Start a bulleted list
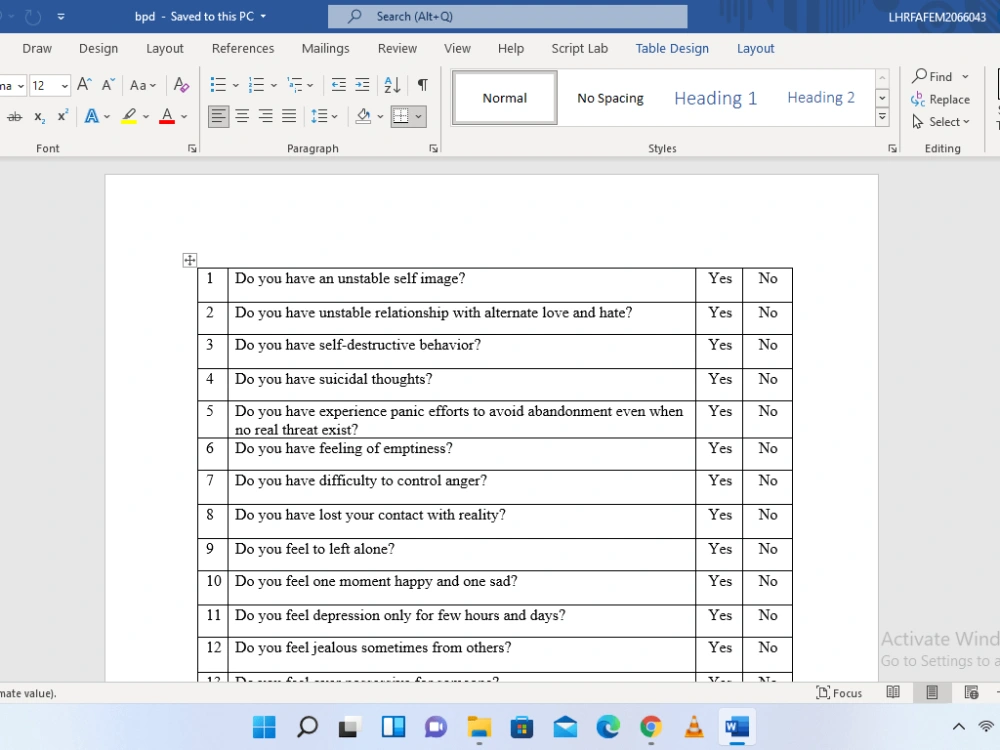The height and width of the screenshot is (750, 1000). pyautogui.click(x=218, y=85)
